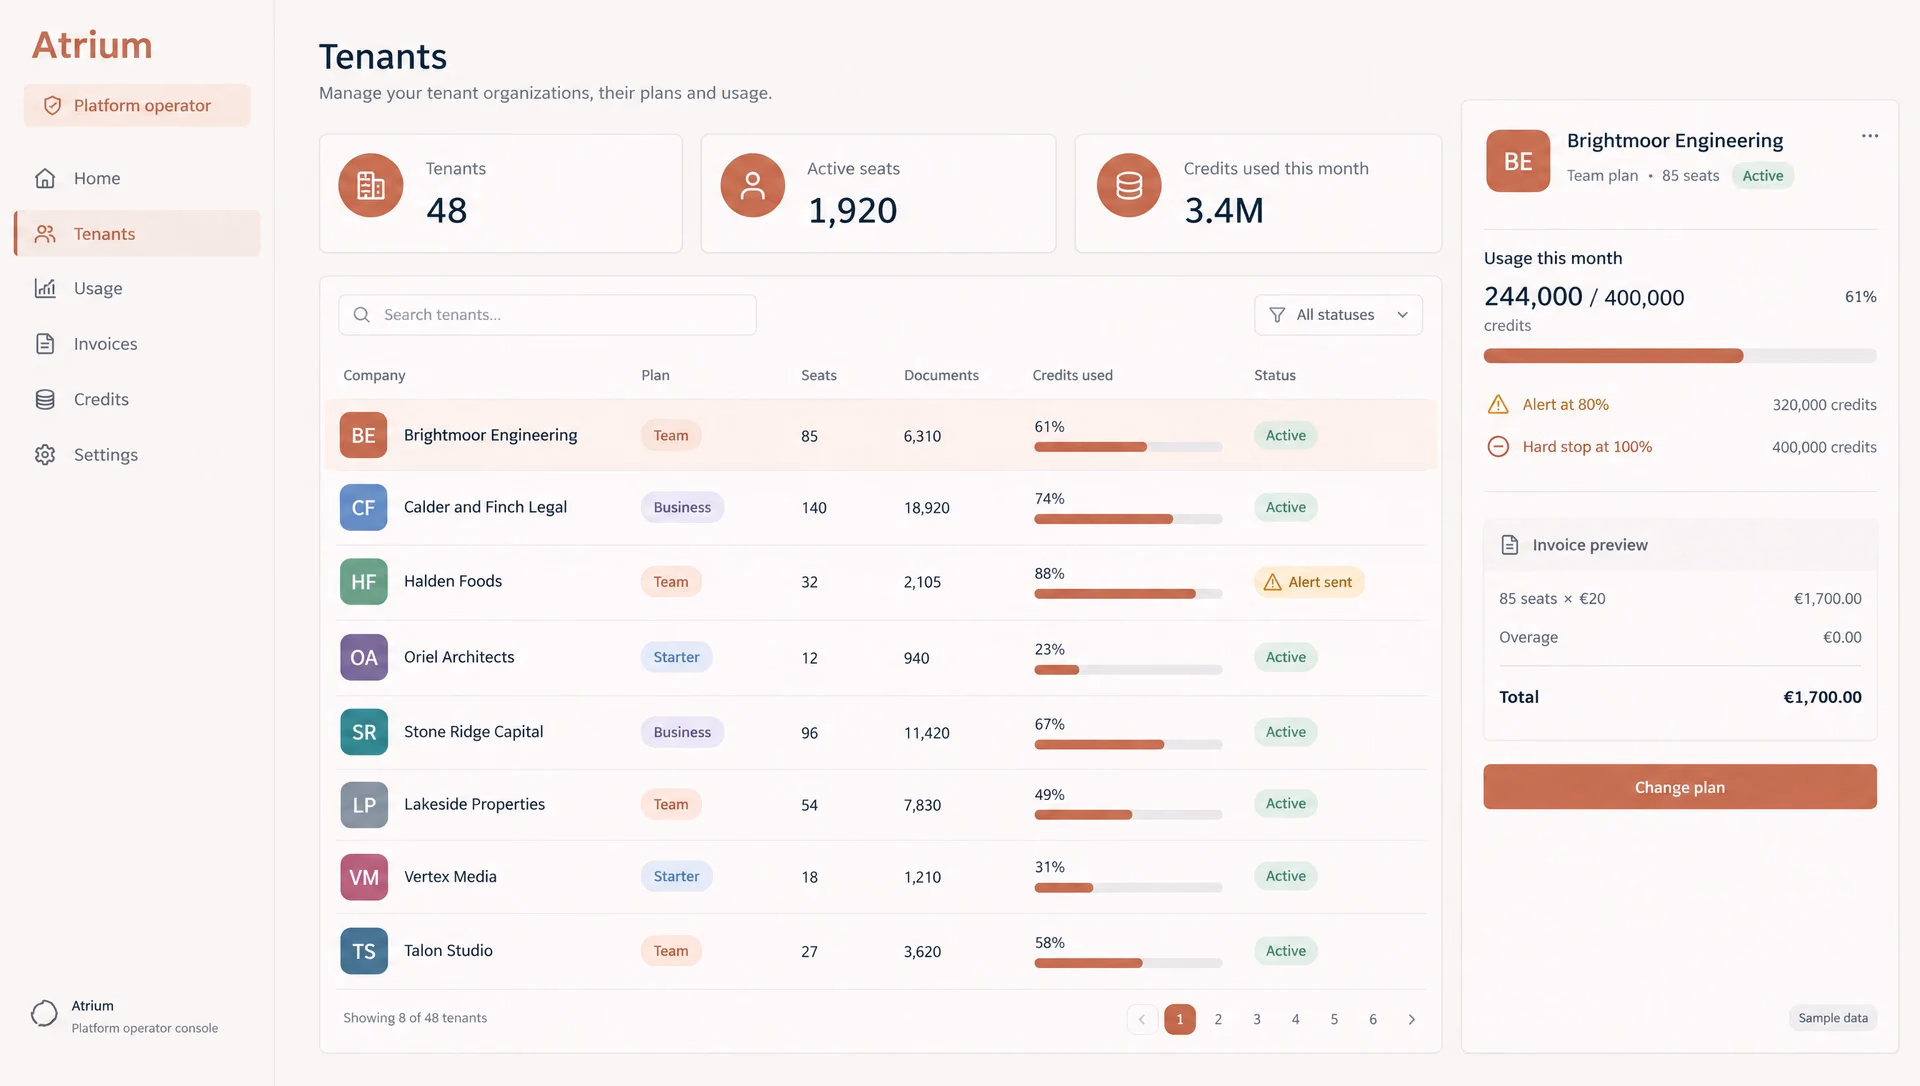Click the magnifier icon in search box
Screen dimensions: 1920x1086
click(x=362, y=315)
